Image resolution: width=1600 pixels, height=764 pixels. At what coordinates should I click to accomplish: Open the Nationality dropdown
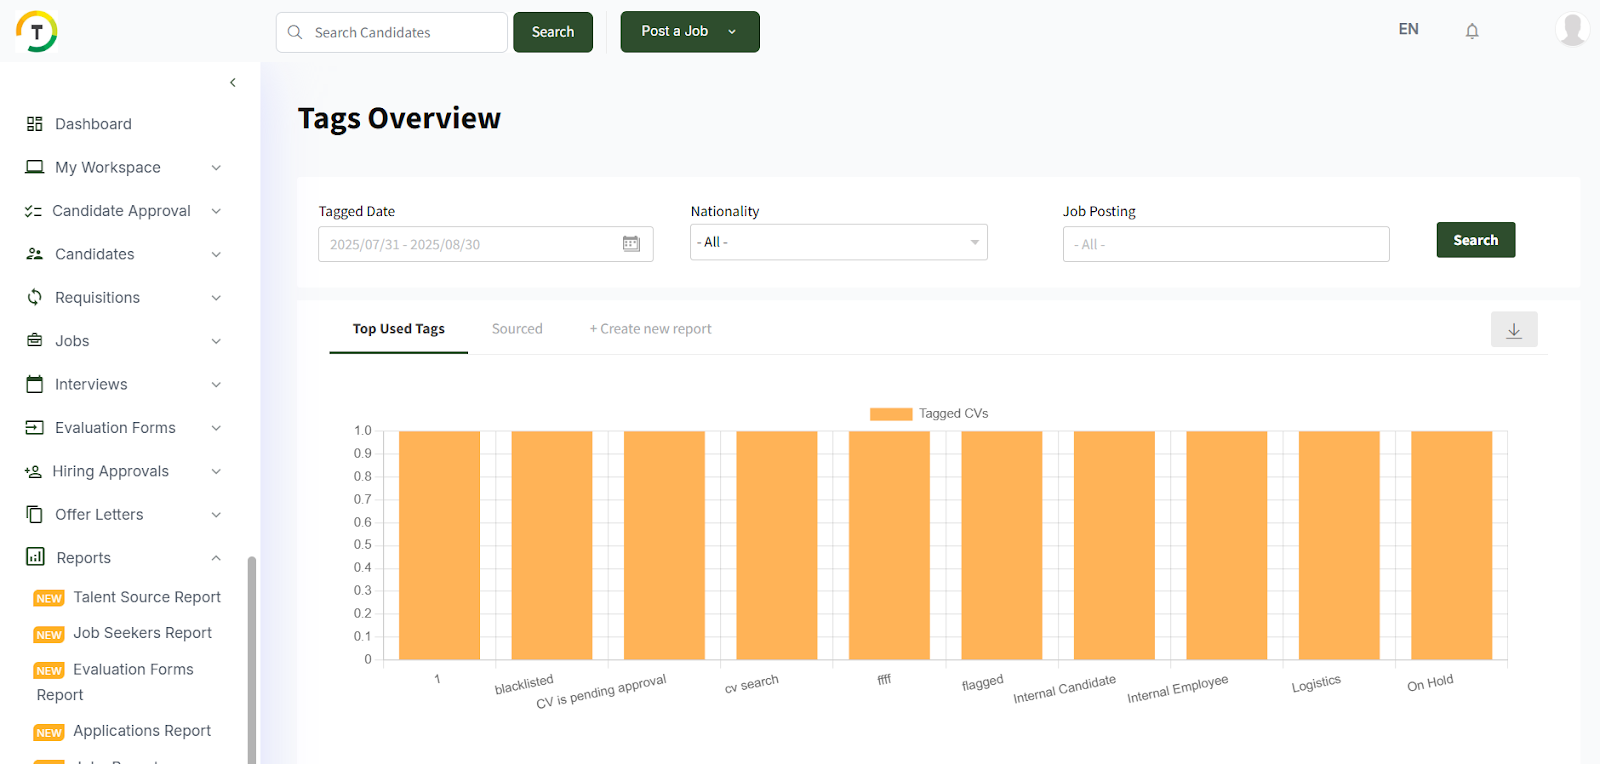(838, 242)
